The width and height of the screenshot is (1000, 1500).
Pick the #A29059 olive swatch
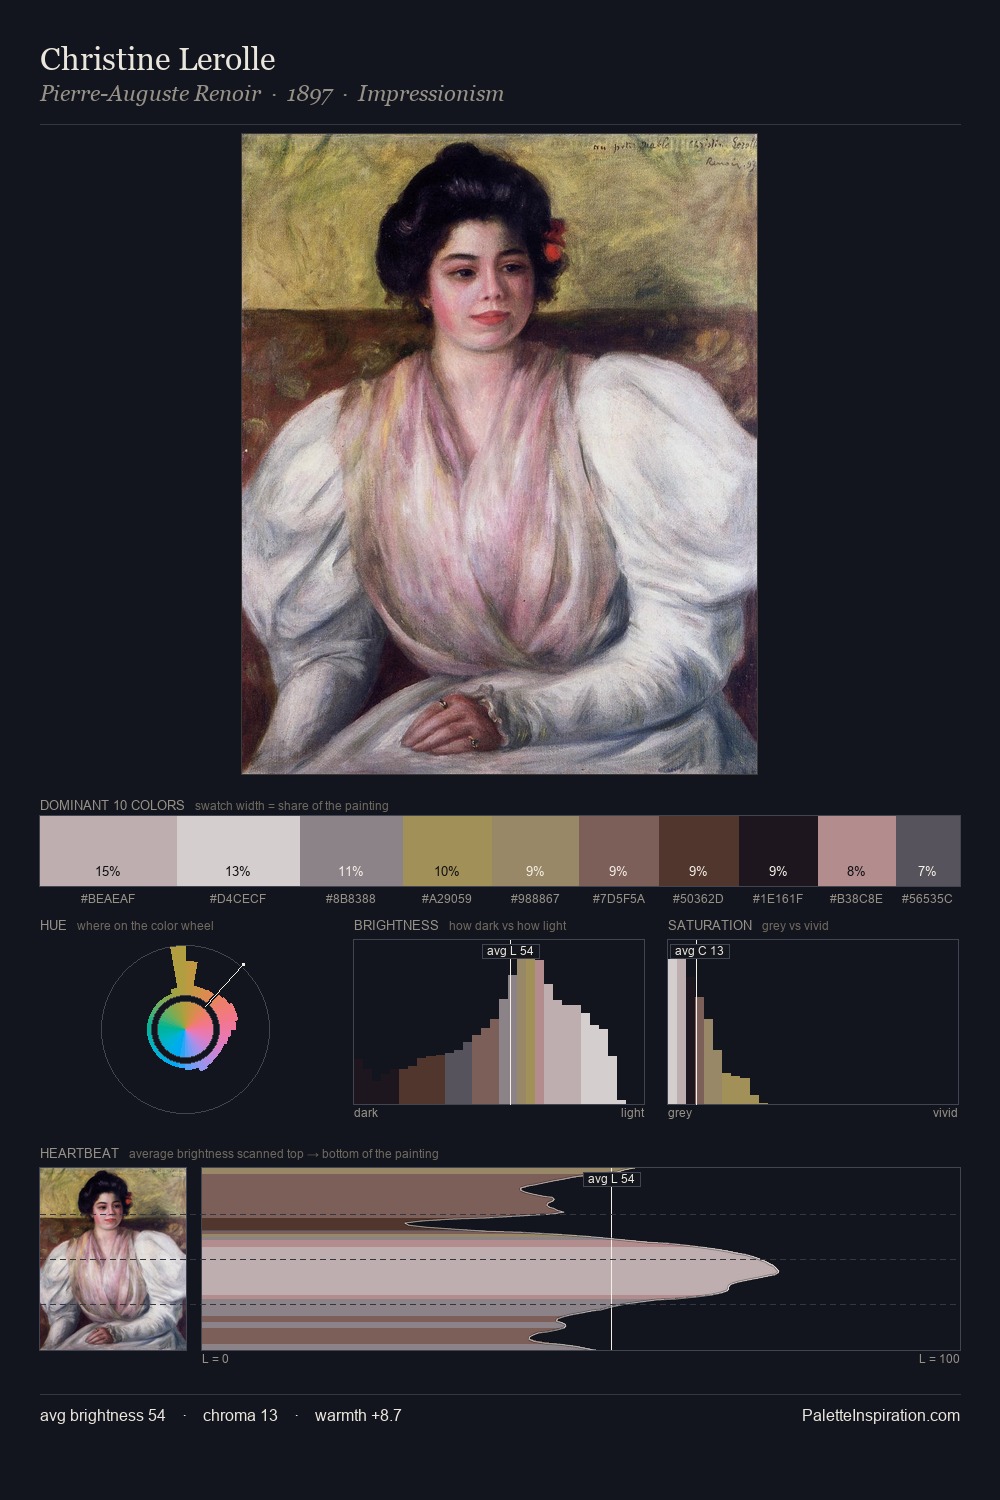(x=447, y=851)
